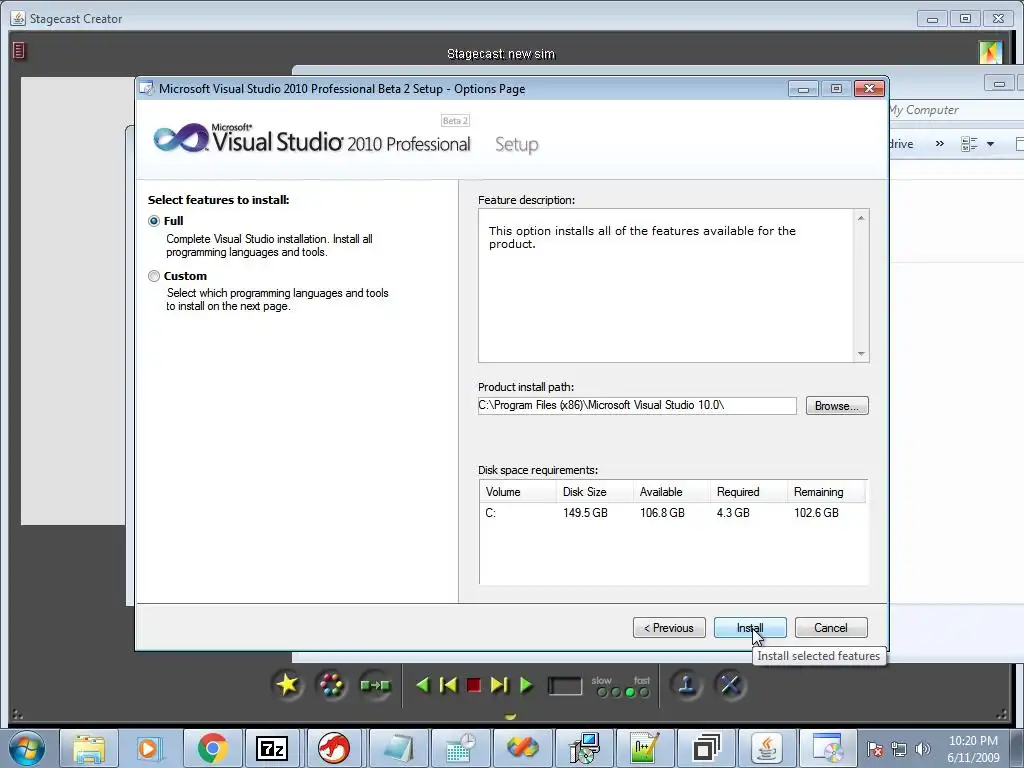Click the 'drive' toolbar item in My Computer window

901,144
